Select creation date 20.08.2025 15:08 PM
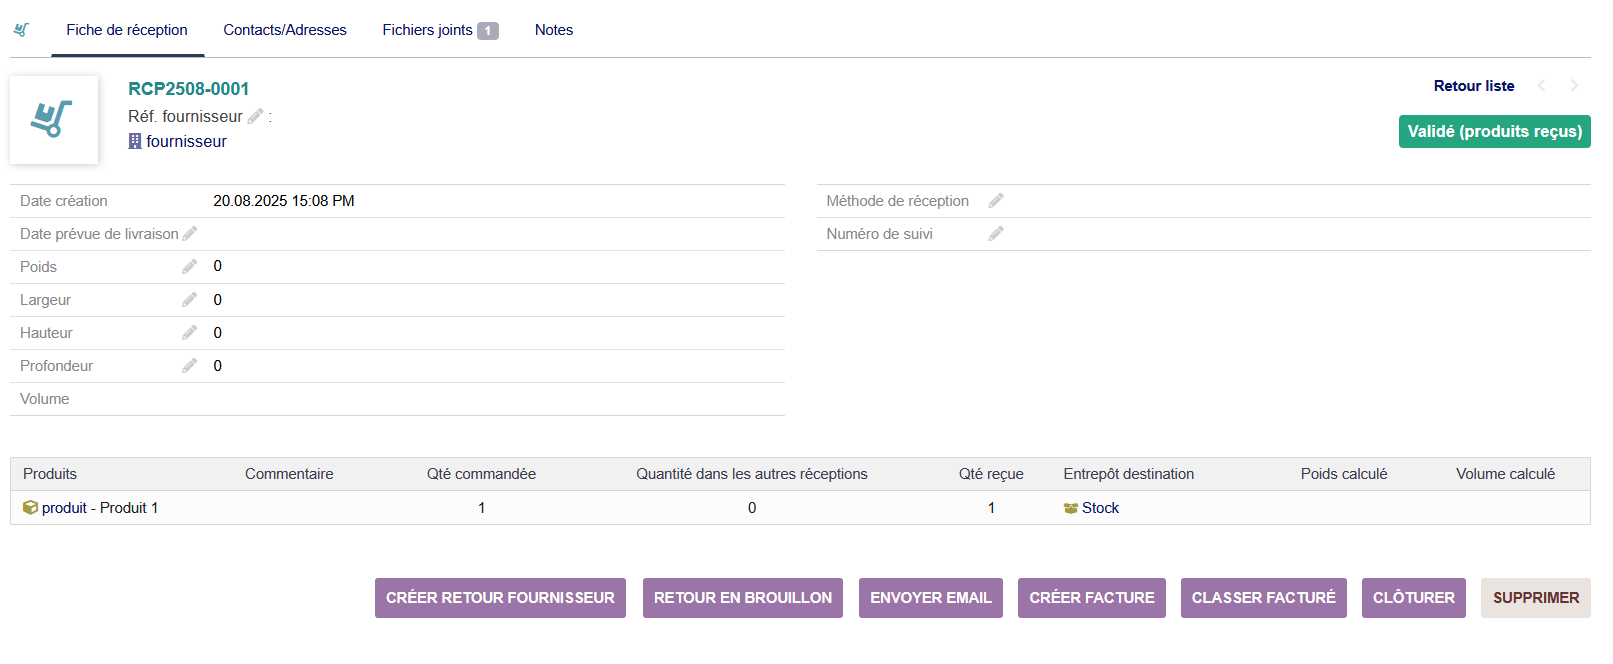Viewport: 1613px width, 664px height. (284, 201)
